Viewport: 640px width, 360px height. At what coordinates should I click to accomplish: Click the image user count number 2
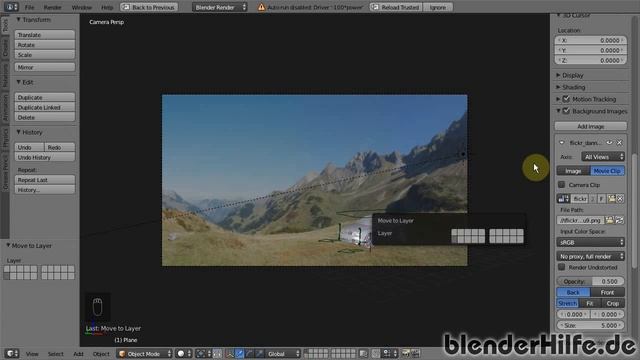point(593,199)
